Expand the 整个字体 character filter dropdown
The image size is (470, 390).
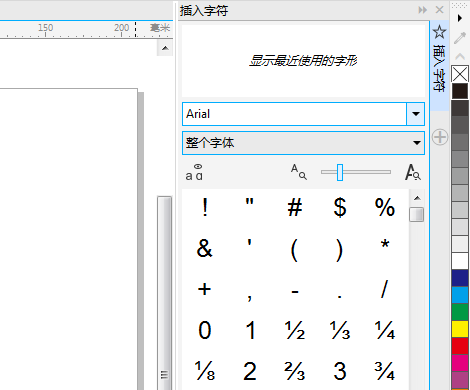(303, 143)
